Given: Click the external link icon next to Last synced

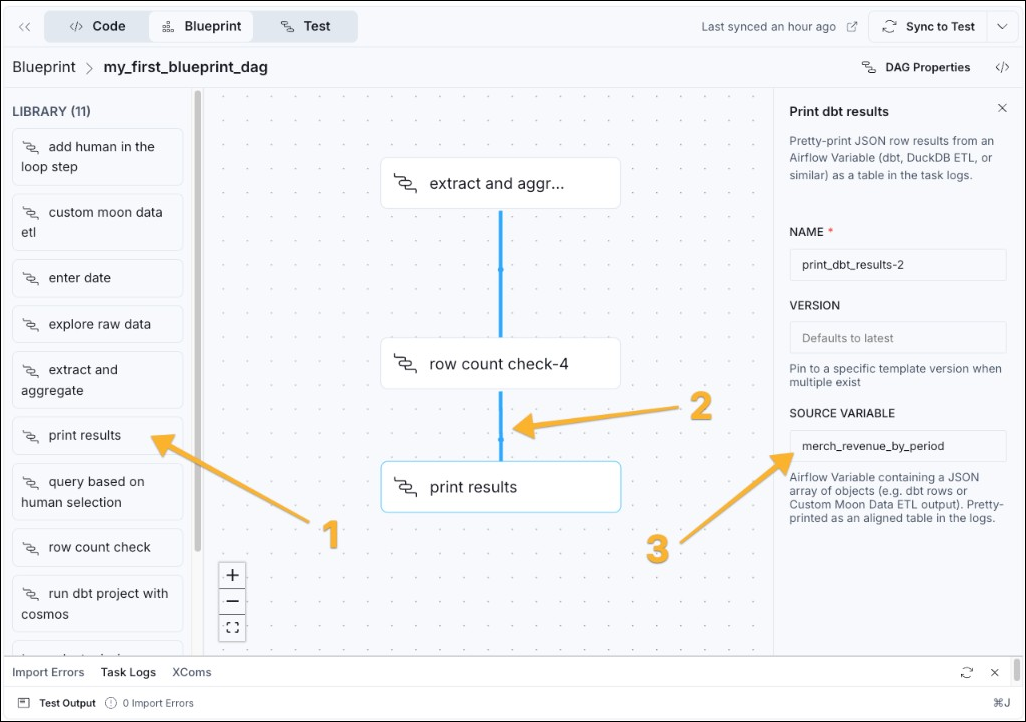Looking at the screenshot, I should pos(851,26).
